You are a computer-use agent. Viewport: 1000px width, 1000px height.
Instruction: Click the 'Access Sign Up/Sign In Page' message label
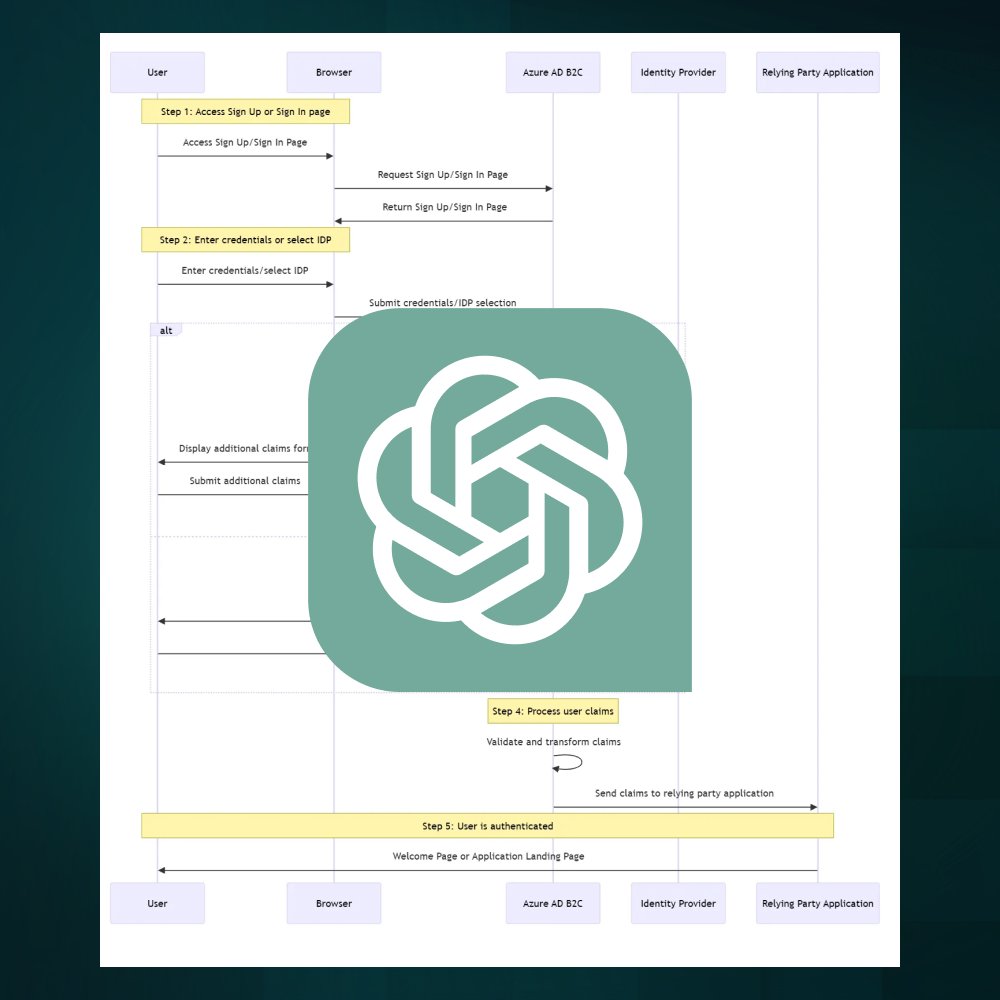(245, 142)
